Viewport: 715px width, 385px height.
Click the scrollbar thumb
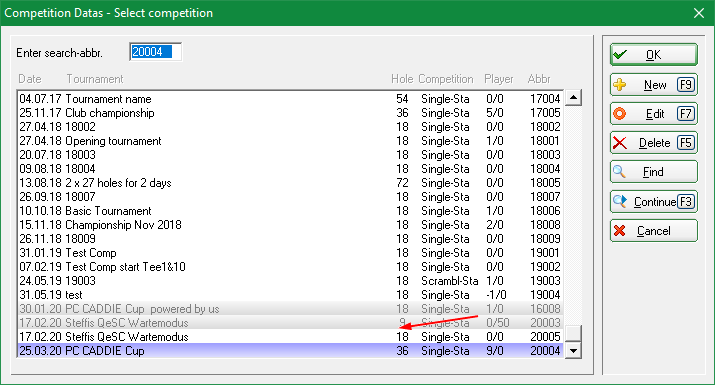point(574,333)
